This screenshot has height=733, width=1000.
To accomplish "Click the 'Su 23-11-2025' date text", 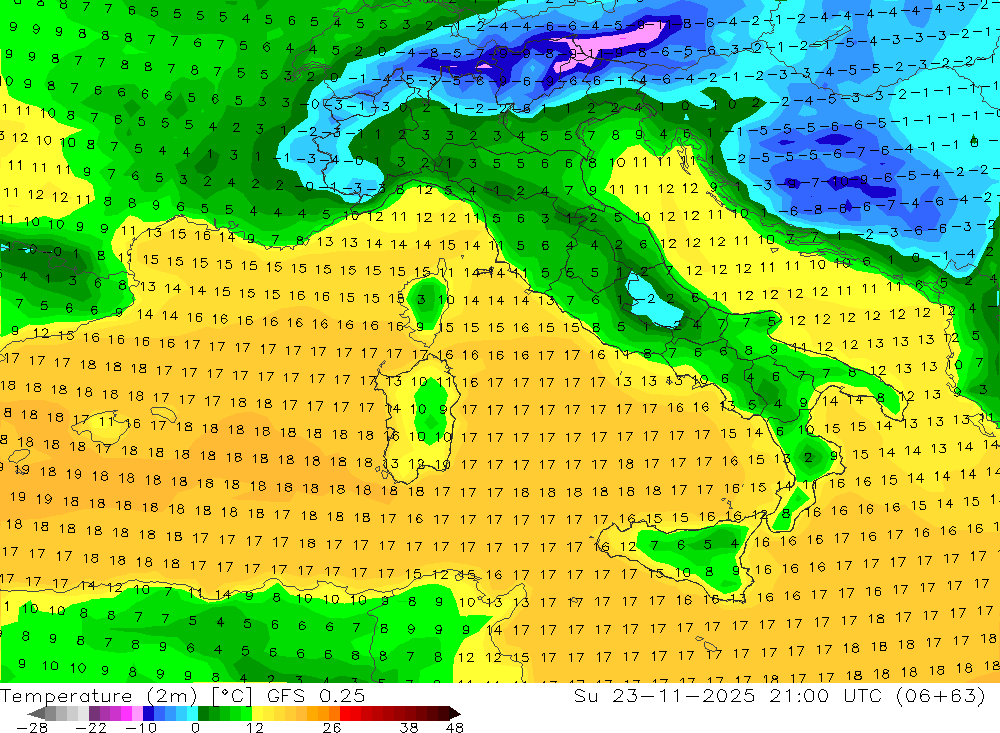I will coord(664,695).
